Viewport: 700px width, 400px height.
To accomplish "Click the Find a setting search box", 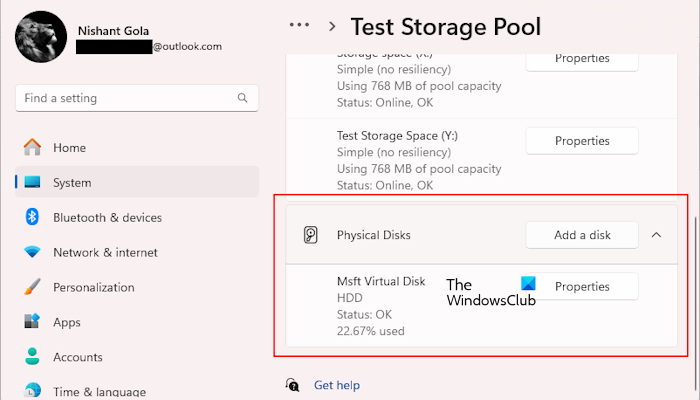I will click(x=125, y=99).
